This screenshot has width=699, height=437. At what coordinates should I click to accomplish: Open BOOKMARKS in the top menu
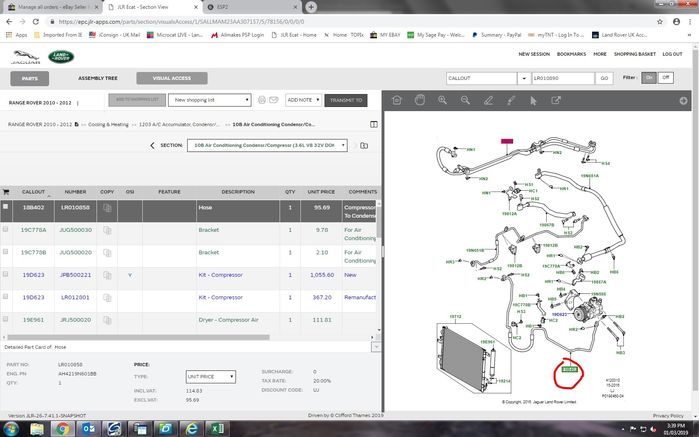(571, 54)
